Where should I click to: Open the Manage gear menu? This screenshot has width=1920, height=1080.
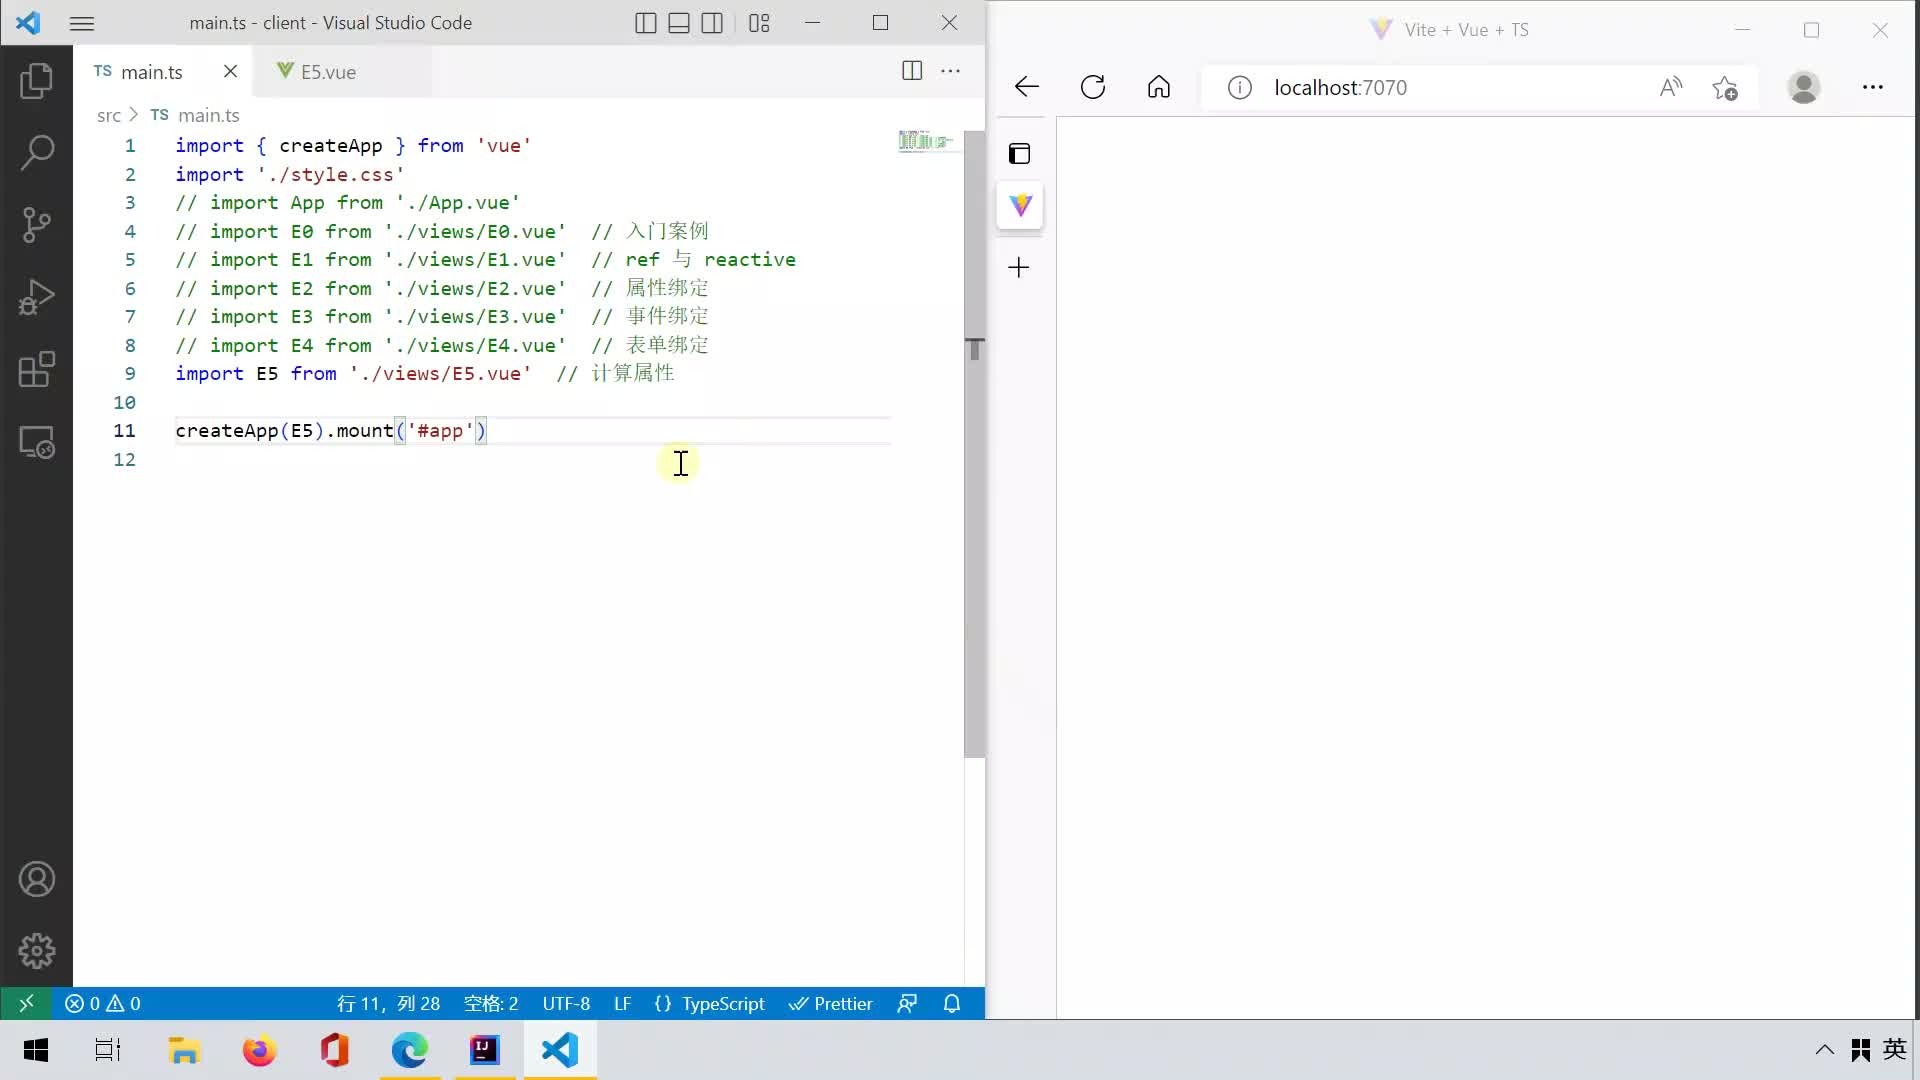[x=36, y=951]
